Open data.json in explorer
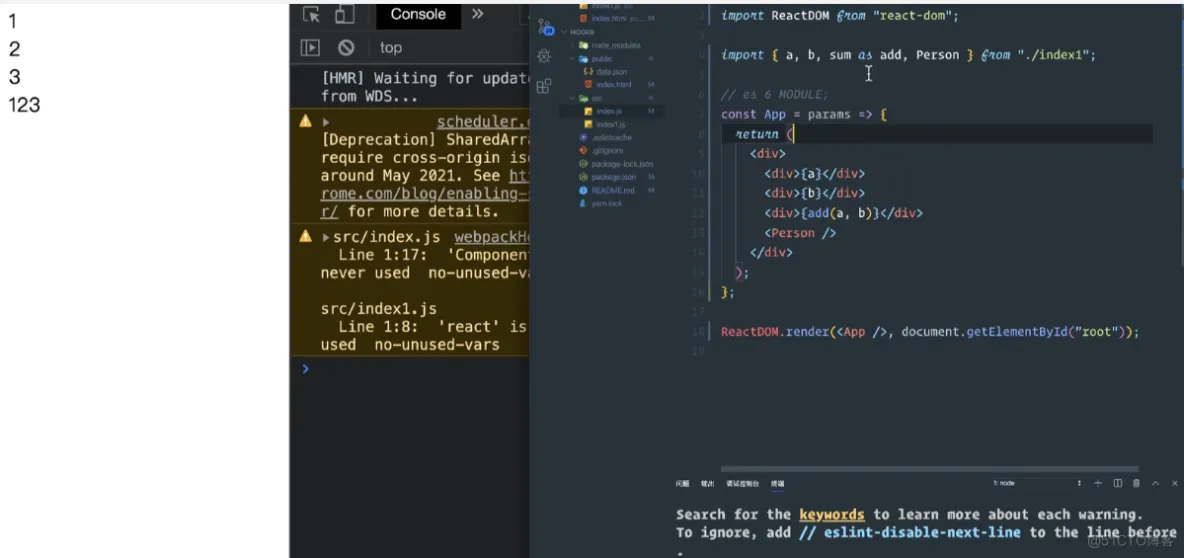 click(x=611, y=72)
